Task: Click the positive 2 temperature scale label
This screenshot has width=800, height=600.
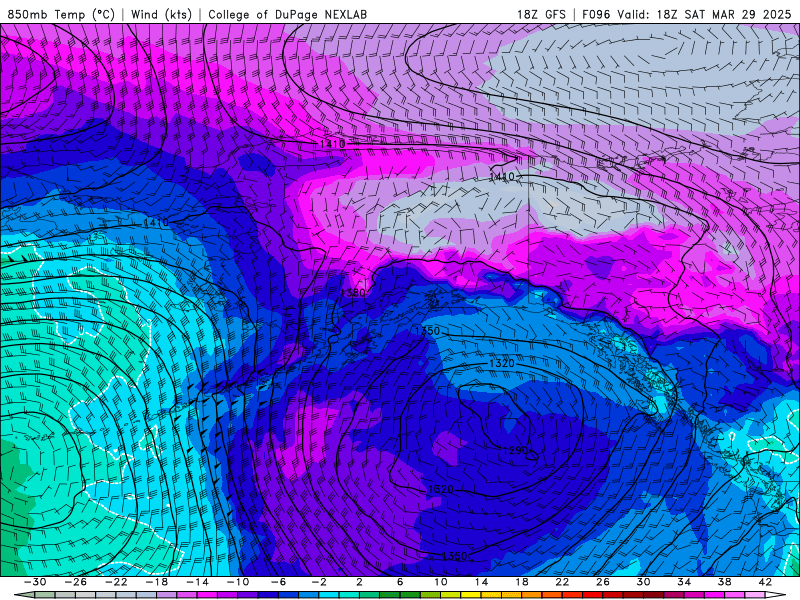Action: click(359, 582)
